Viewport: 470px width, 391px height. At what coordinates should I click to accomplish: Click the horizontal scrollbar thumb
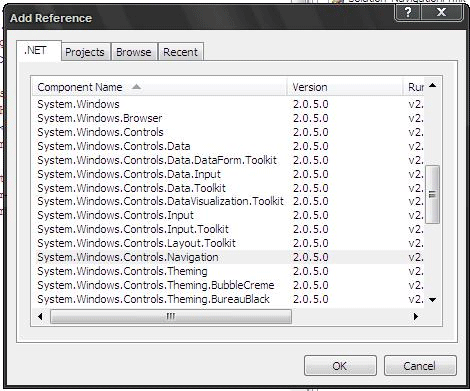pyautogui.click(x=171, y=316)
